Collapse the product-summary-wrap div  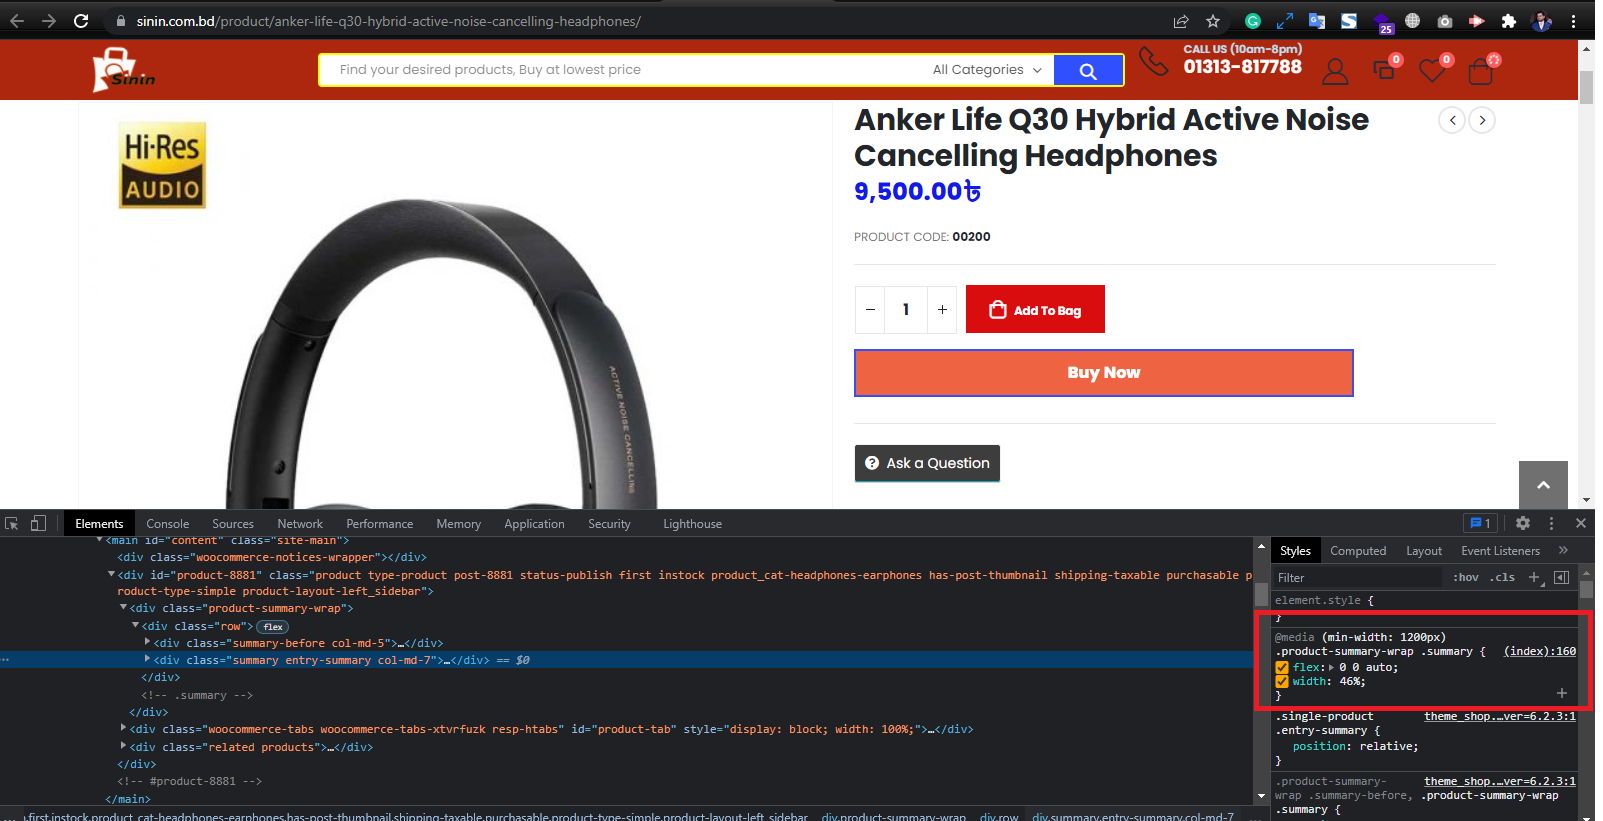tap(124, 608)
